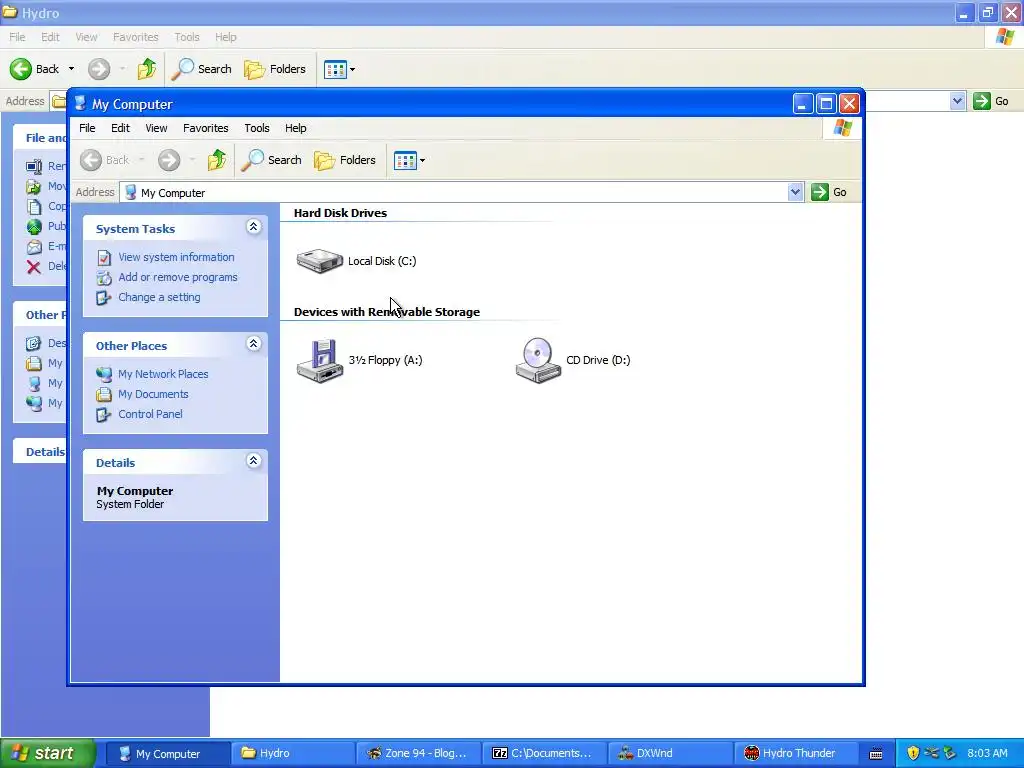Click the Back button in the Hydro window
Screen dimensions: 1024x768
coord(35,69)
